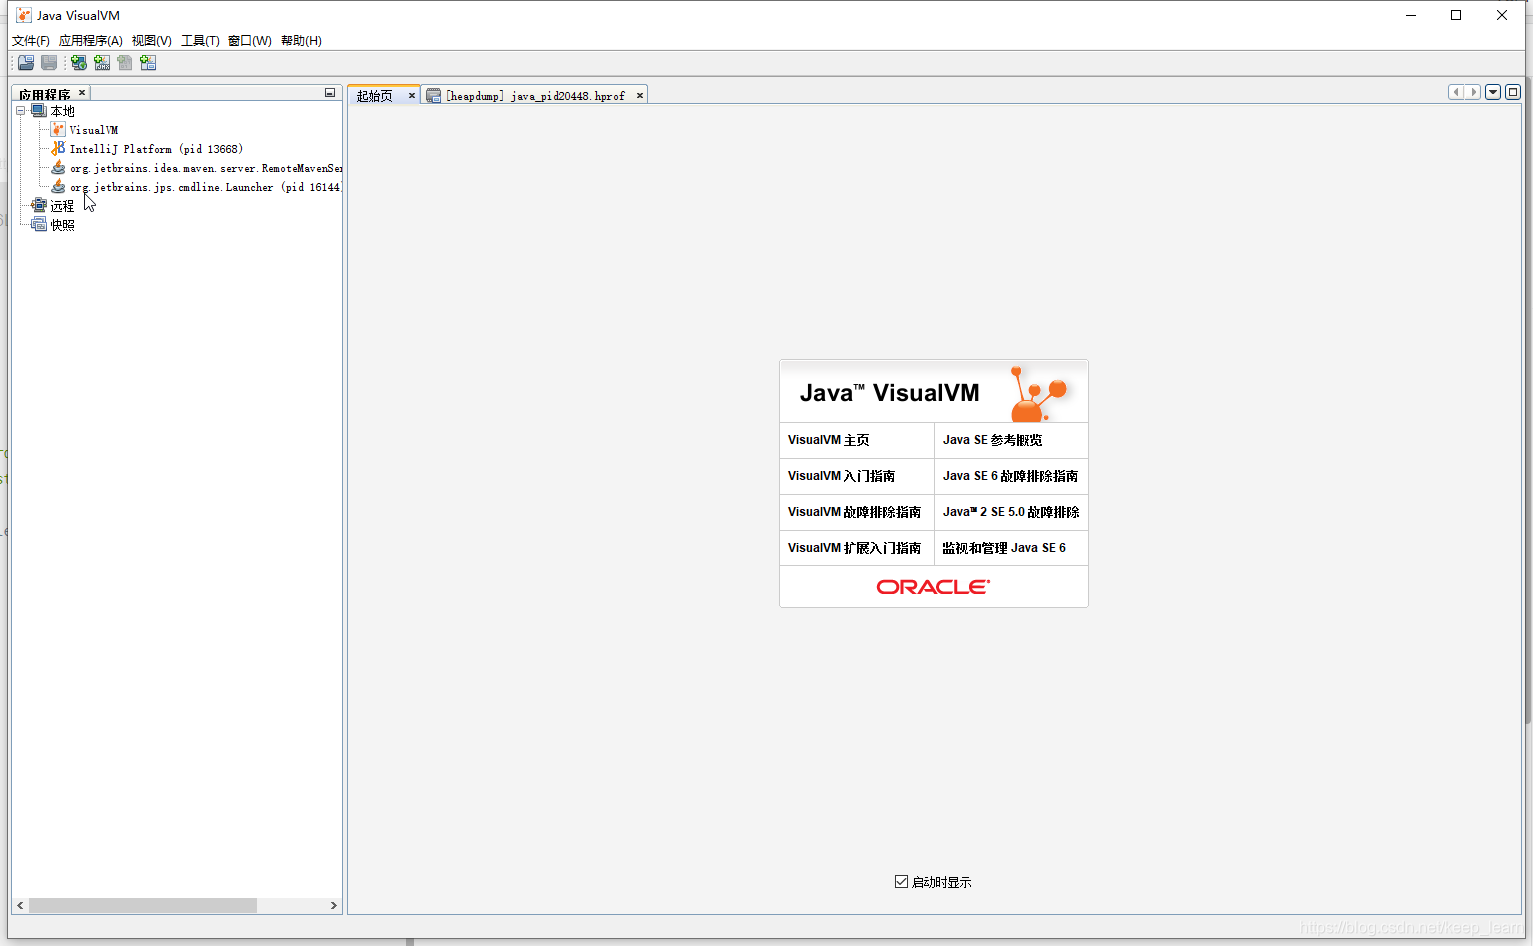The height and width of the screenshot is (946, 1533).
Task: Click the VisualVM application icon in the tree
Action: 58,130
